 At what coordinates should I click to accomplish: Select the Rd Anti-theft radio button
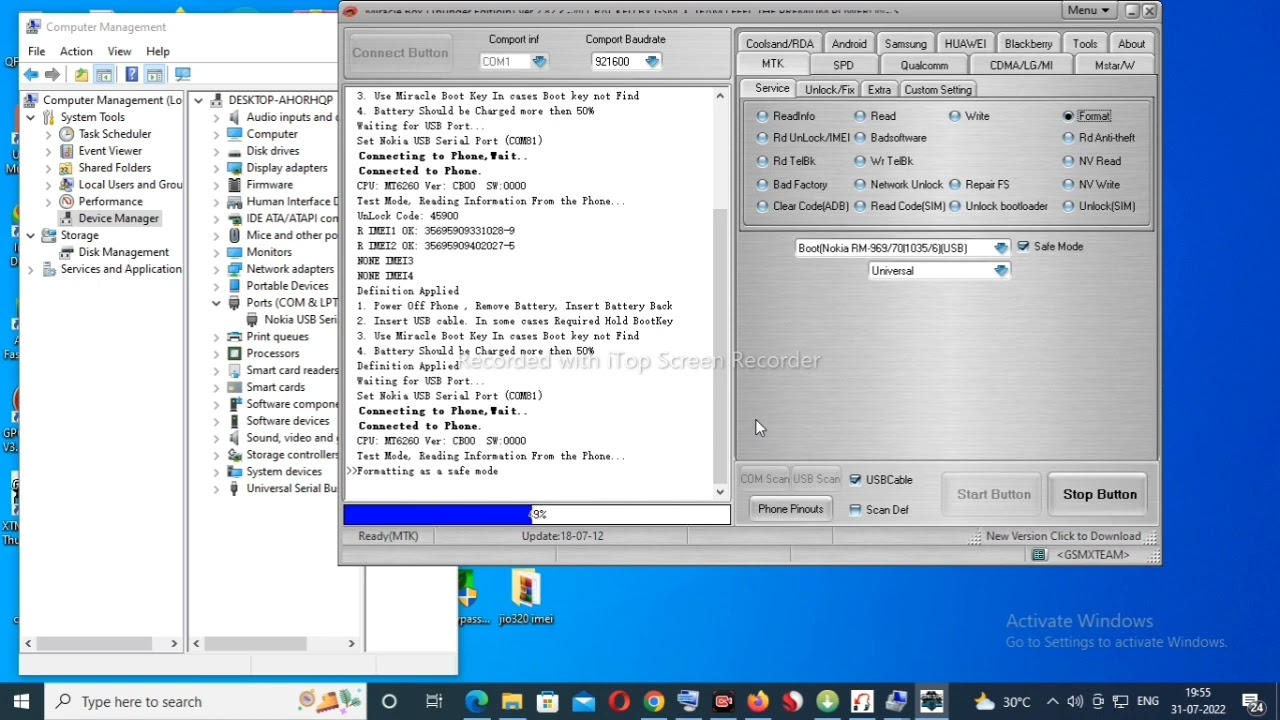1069,138
